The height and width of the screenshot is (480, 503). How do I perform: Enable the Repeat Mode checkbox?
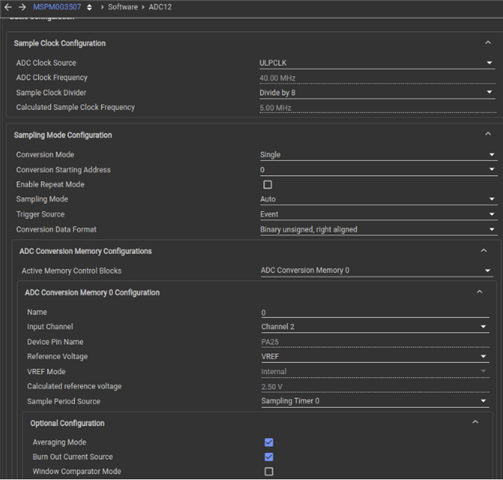268,185
